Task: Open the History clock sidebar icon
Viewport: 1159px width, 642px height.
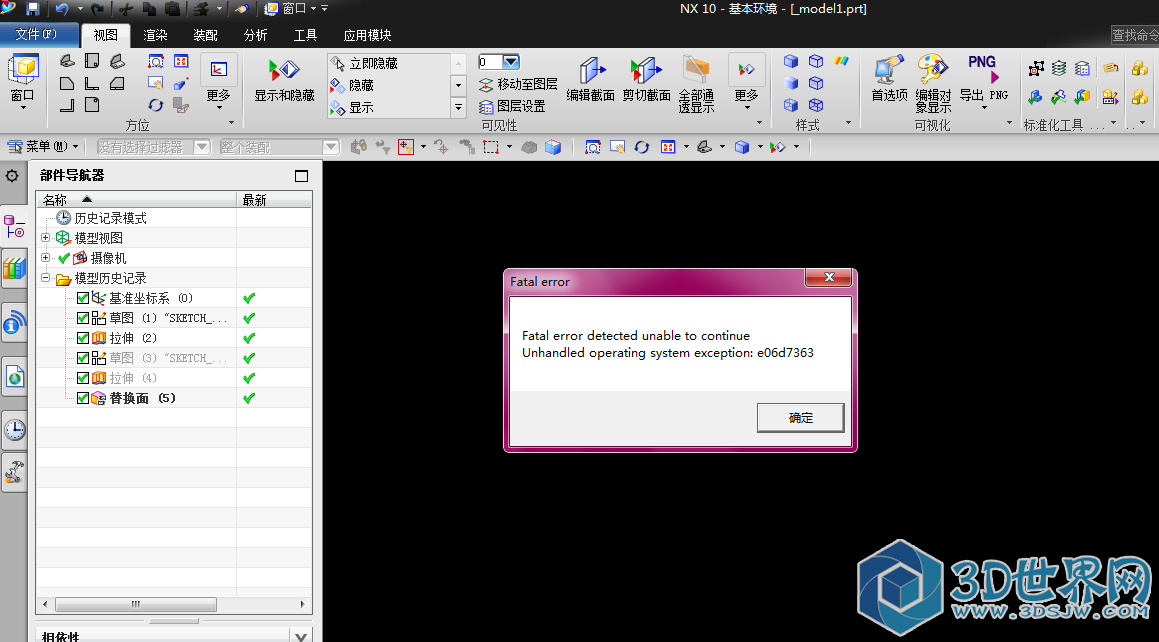Action: tap(14, 430)
